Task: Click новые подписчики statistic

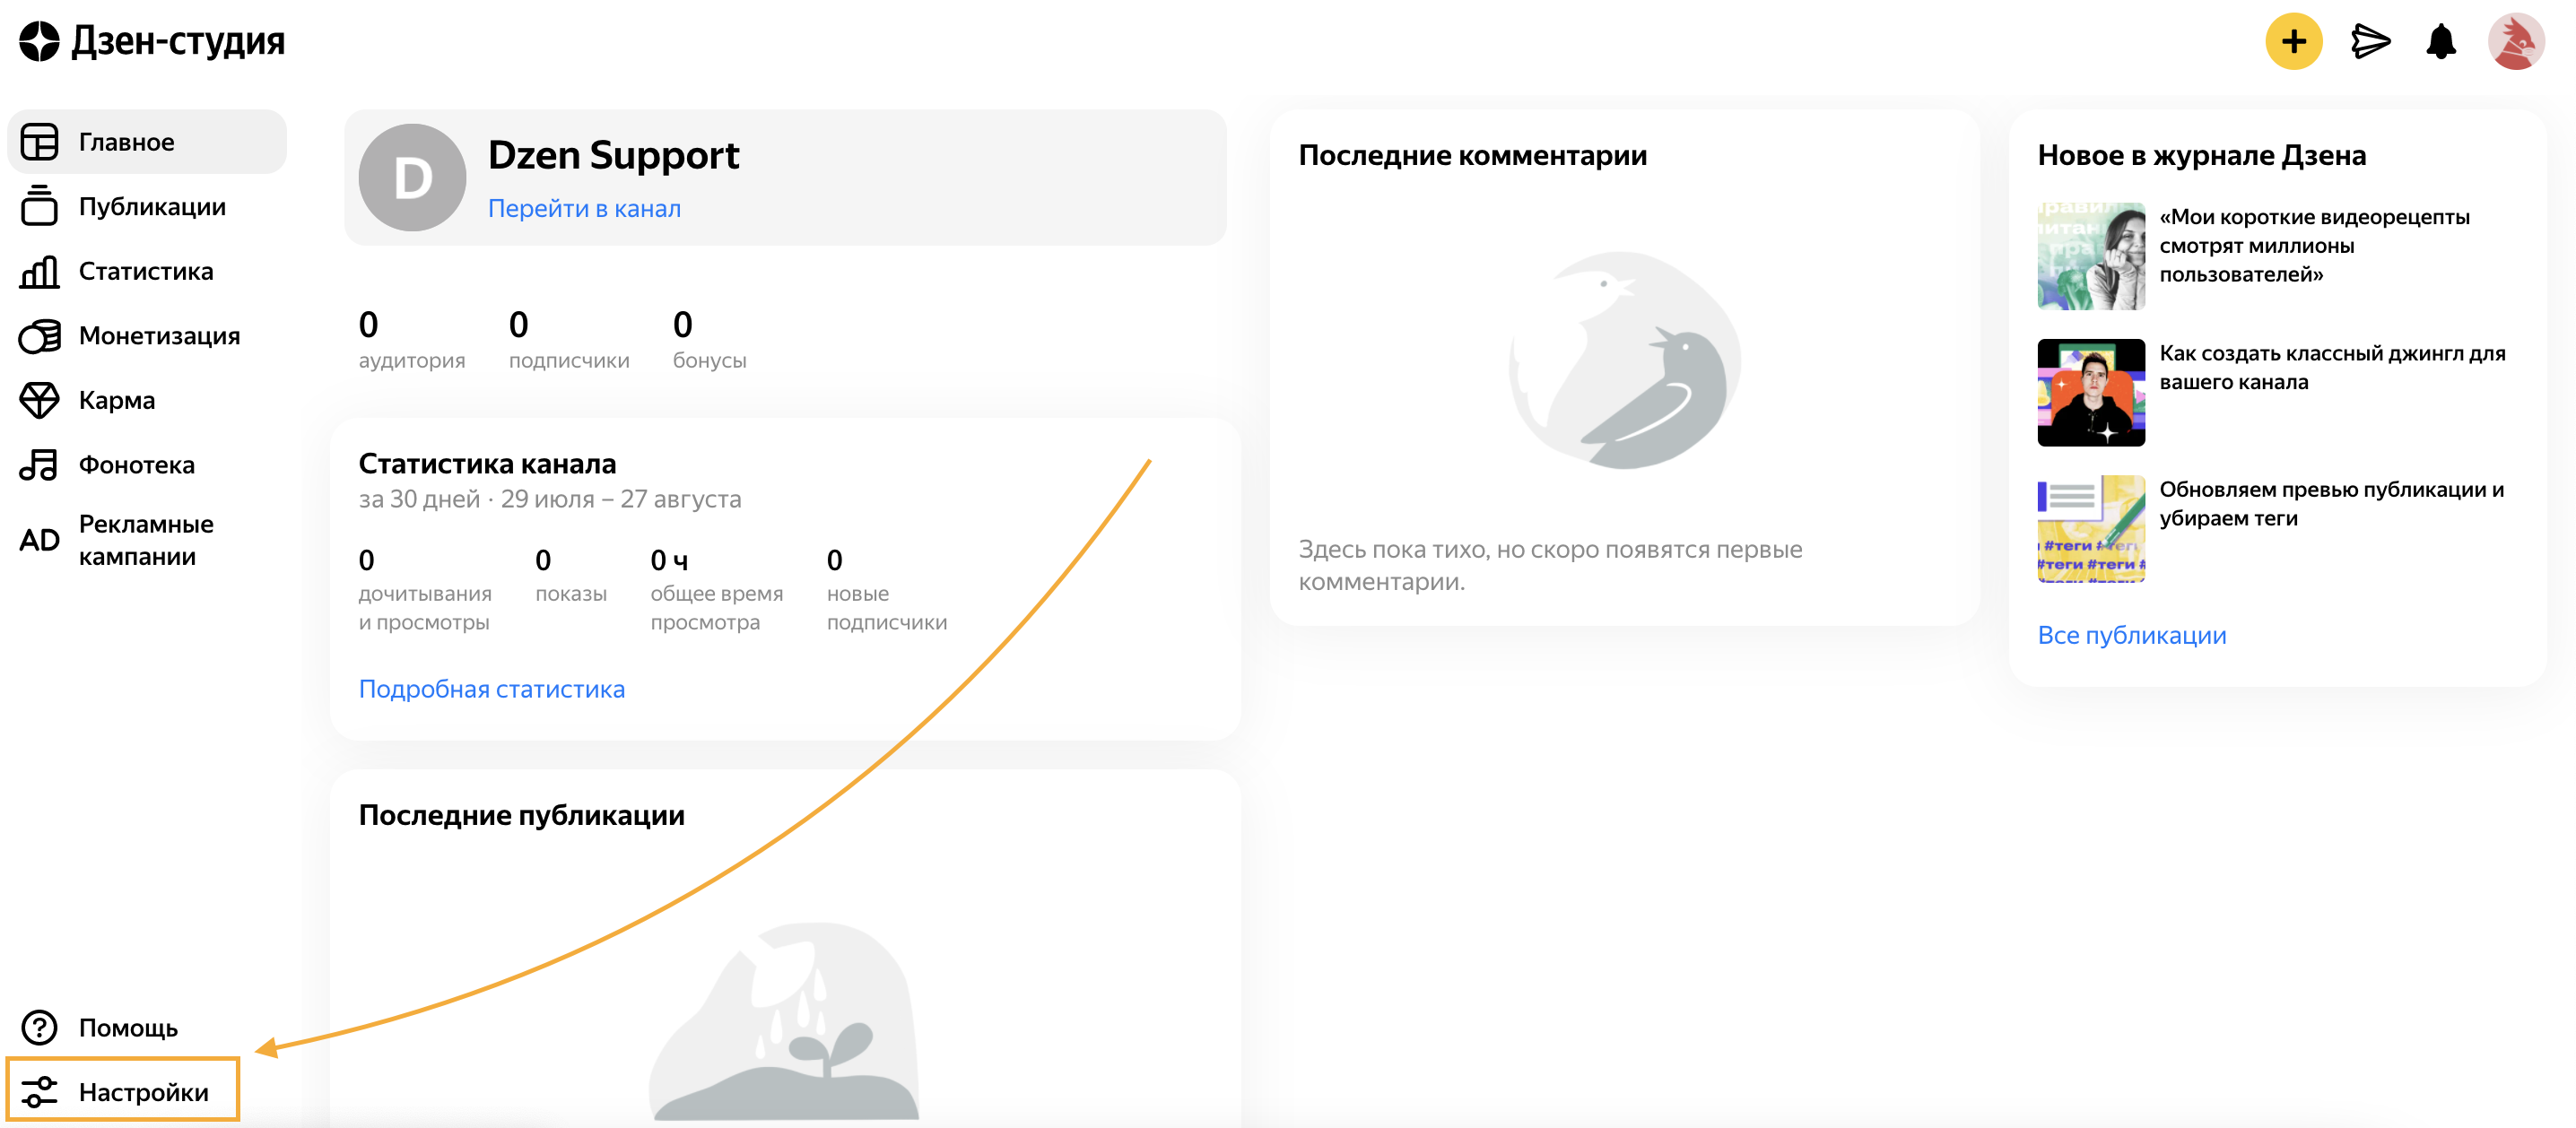Action: (x=886, y=589)
